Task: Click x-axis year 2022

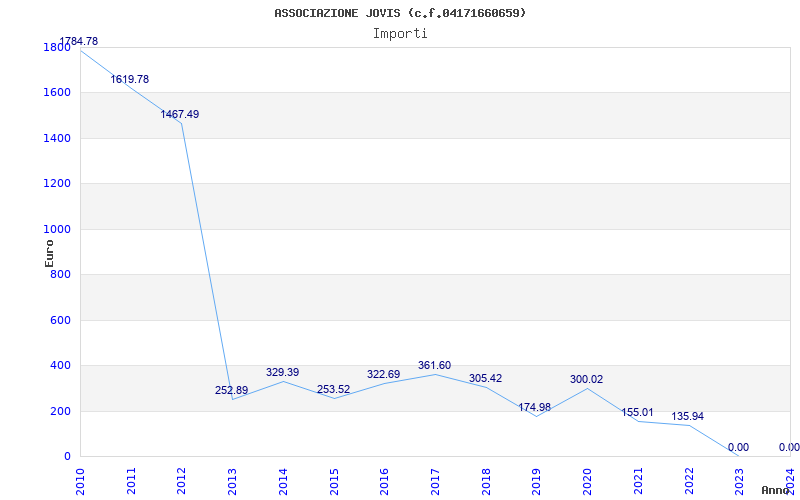Action: (689, 481)
